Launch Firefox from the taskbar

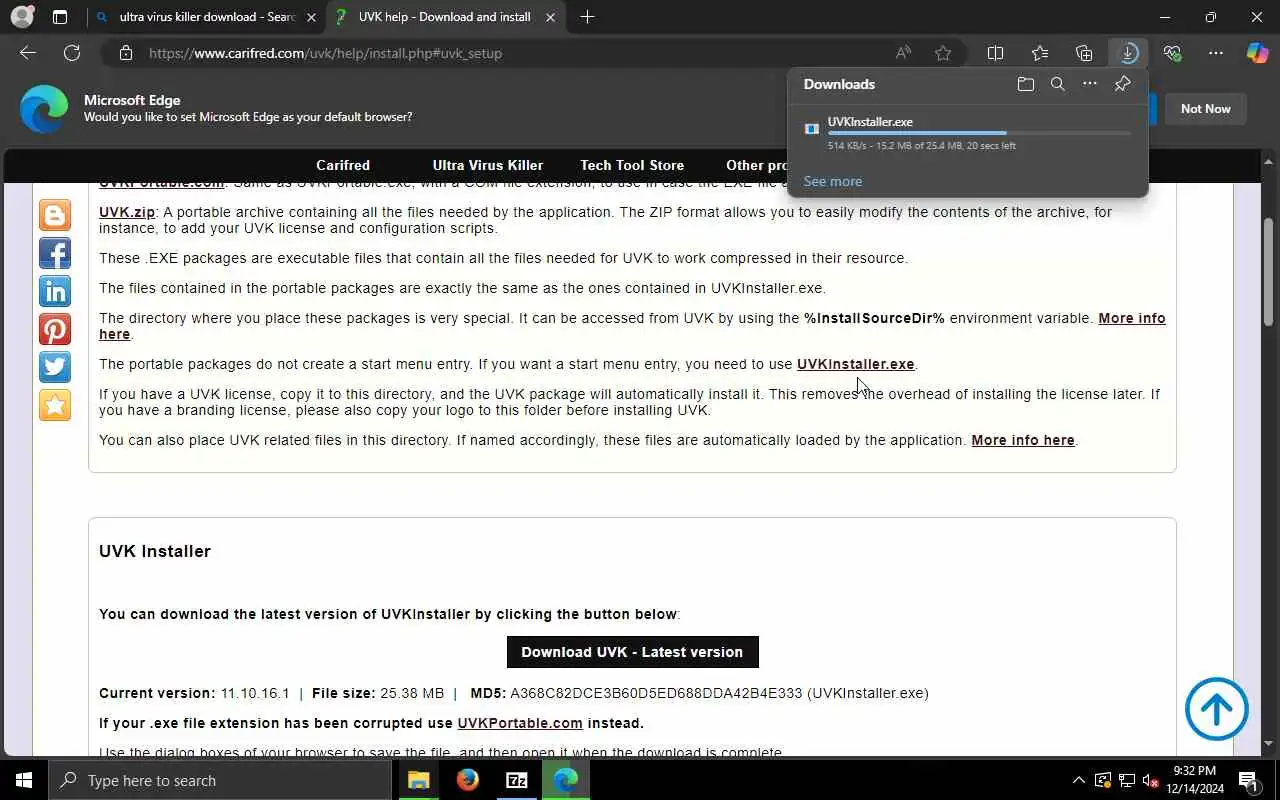pyautogui.click(x=468, y=780)
